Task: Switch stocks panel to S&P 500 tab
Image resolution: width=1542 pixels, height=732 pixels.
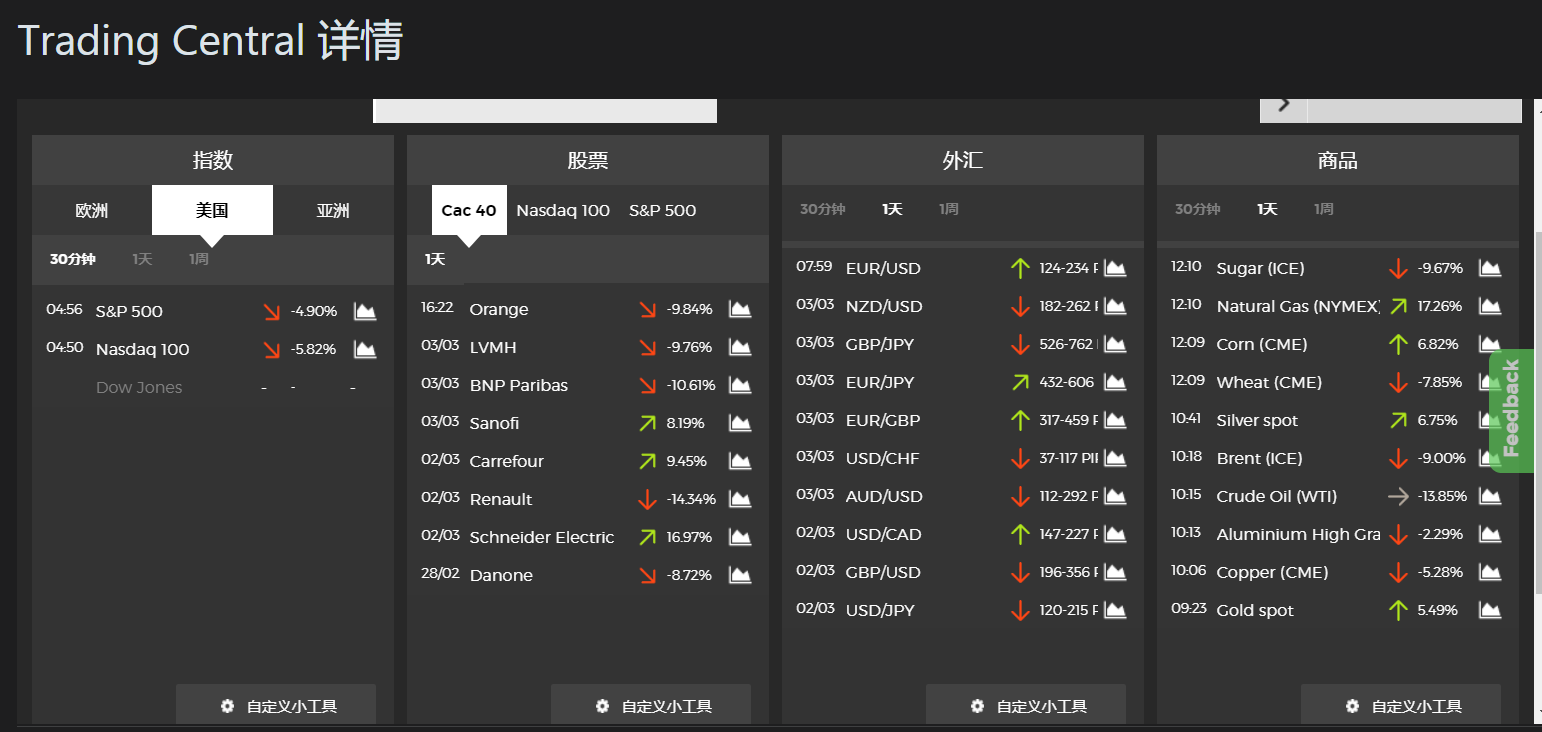Action: click(662, 210)
